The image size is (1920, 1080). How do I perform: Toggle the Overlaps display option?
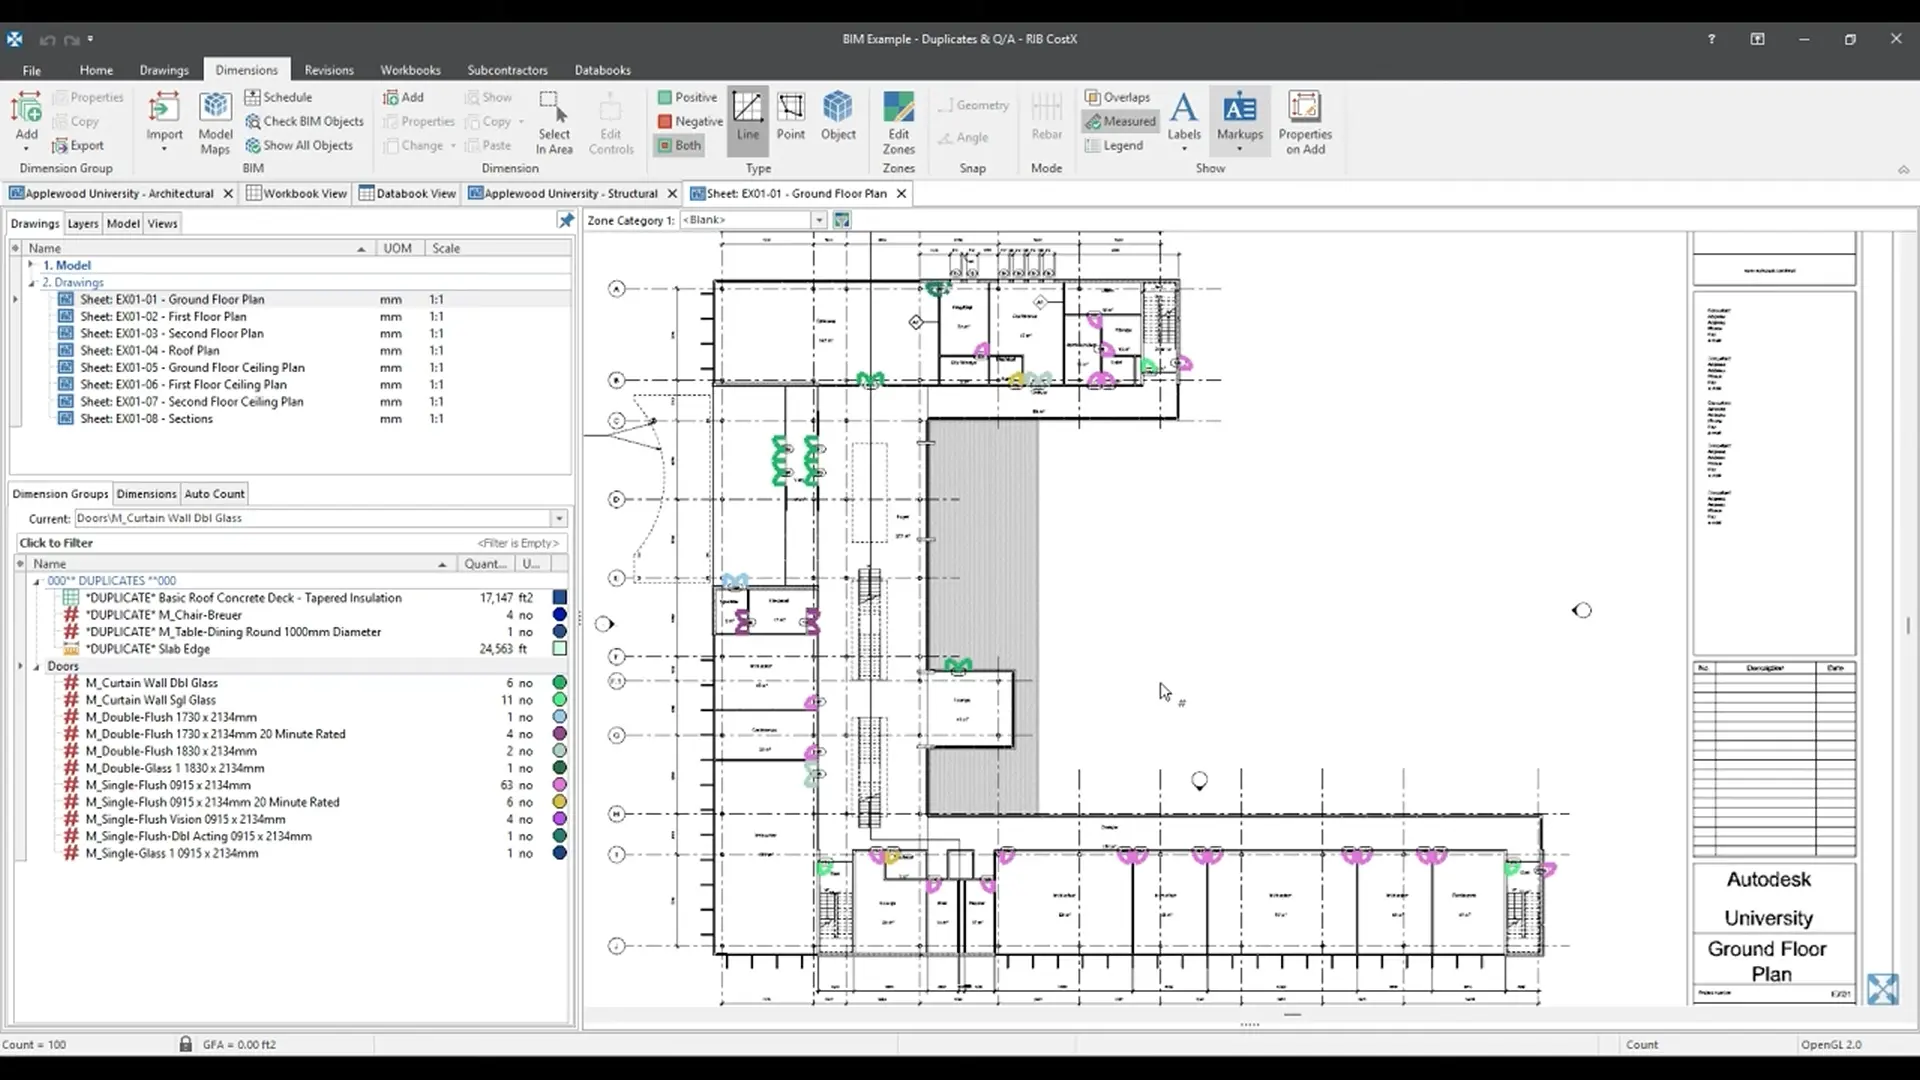[x=1117, y=97]
